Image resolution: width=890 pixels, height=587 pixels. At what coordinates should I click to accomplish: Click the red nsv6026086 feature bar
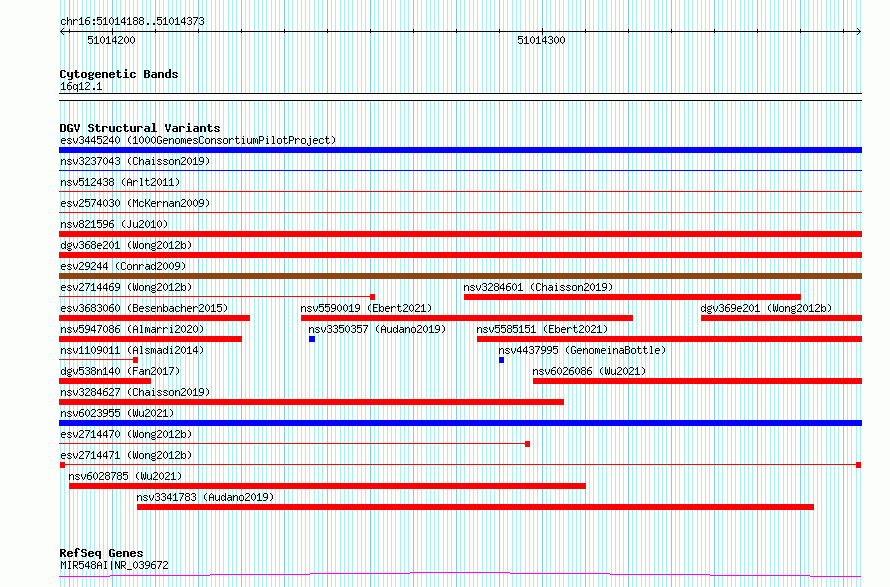click(x=698, y=381)
